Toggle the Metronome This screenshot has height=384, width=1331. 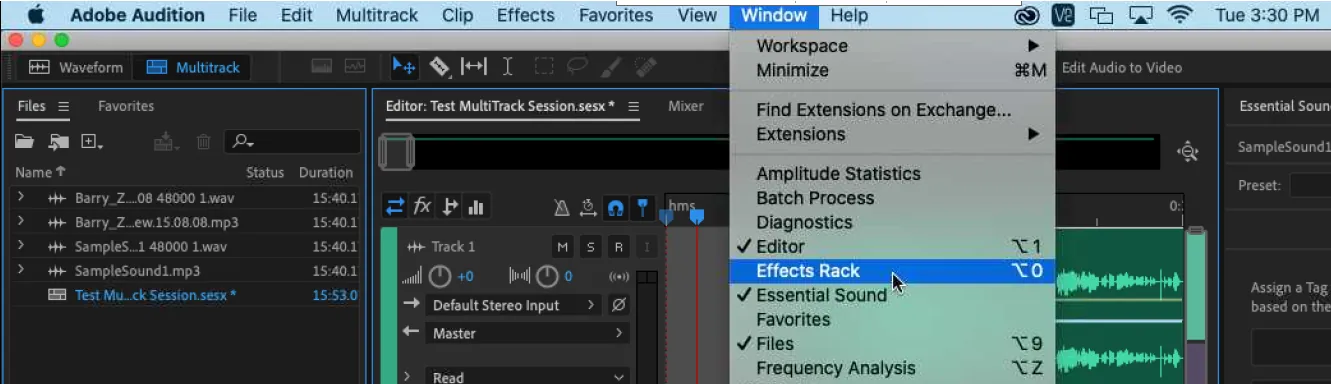point(562,208)
